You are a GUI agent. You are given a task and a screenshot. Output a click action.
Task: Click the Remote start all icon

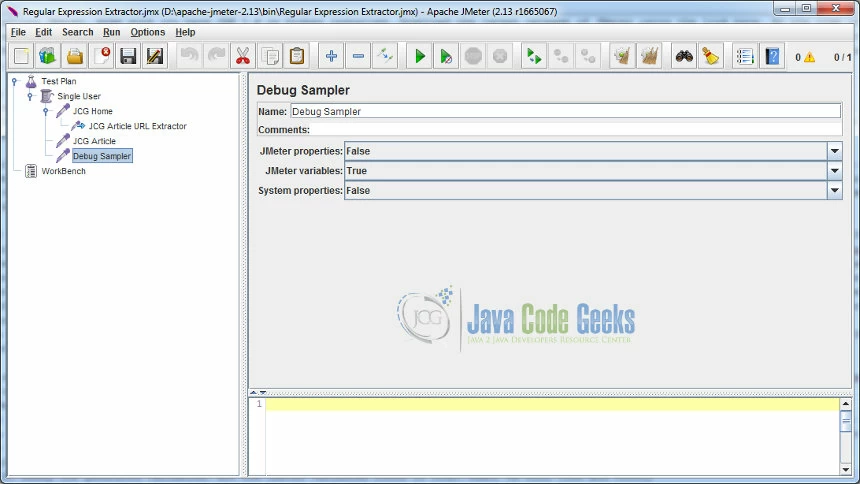(x=534, y=56)
